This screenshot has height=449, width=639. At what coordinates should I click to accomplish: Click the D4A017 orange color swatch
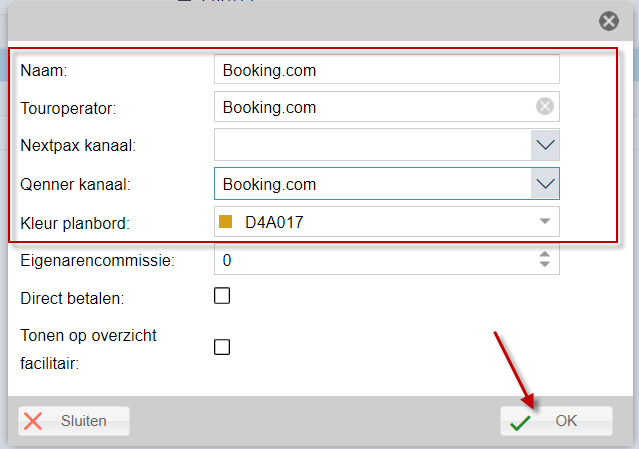coord(225,222)
